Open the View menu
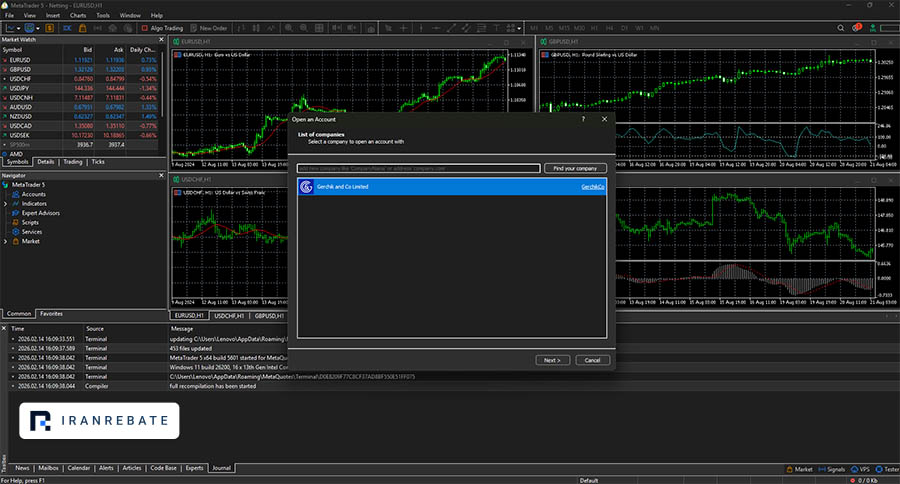This screenshot has width=900, height=484. tap(30, 16)
